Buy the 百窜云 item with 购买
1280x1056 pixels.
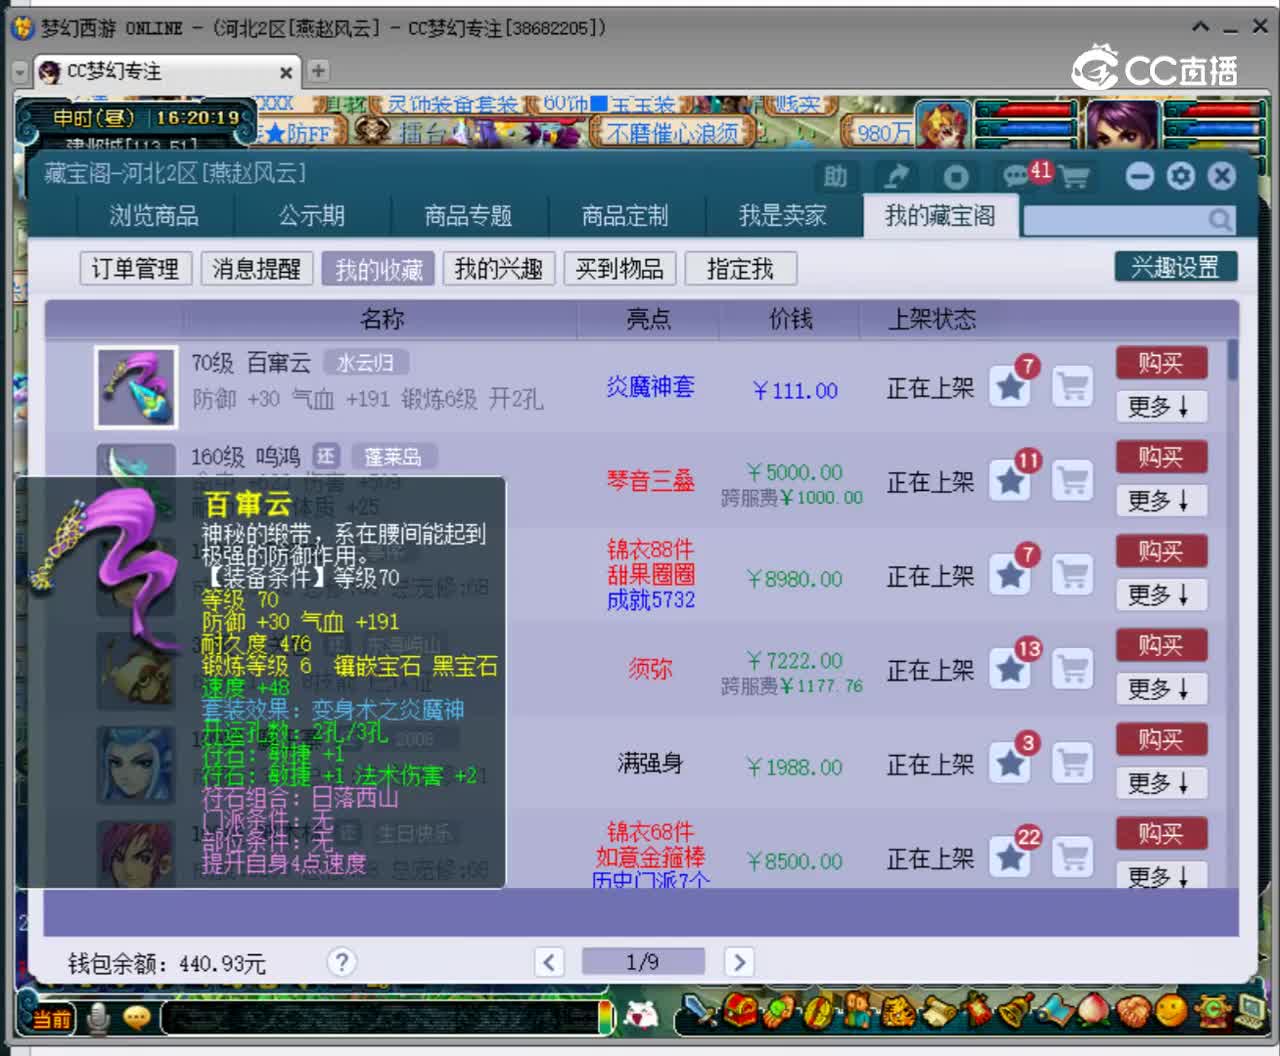[1160, 362]
